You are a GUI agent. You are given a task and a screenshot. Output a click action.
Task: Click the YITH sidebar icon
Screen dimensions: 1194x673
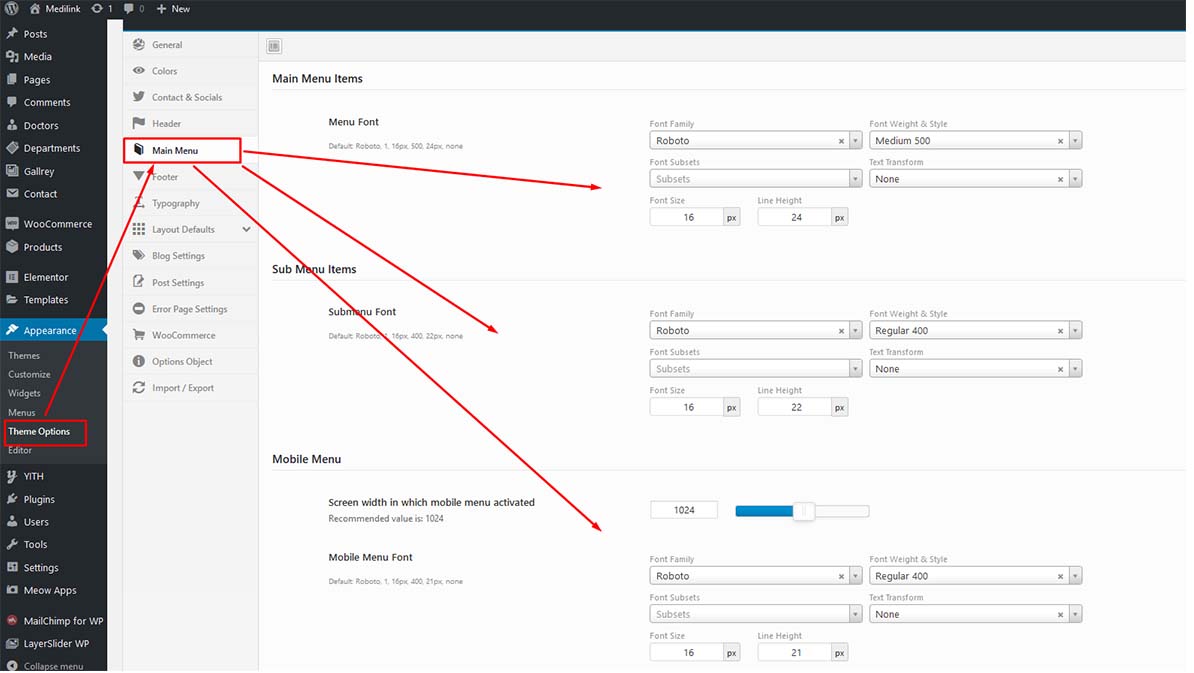pyautogui.click(x=12, y=476)
